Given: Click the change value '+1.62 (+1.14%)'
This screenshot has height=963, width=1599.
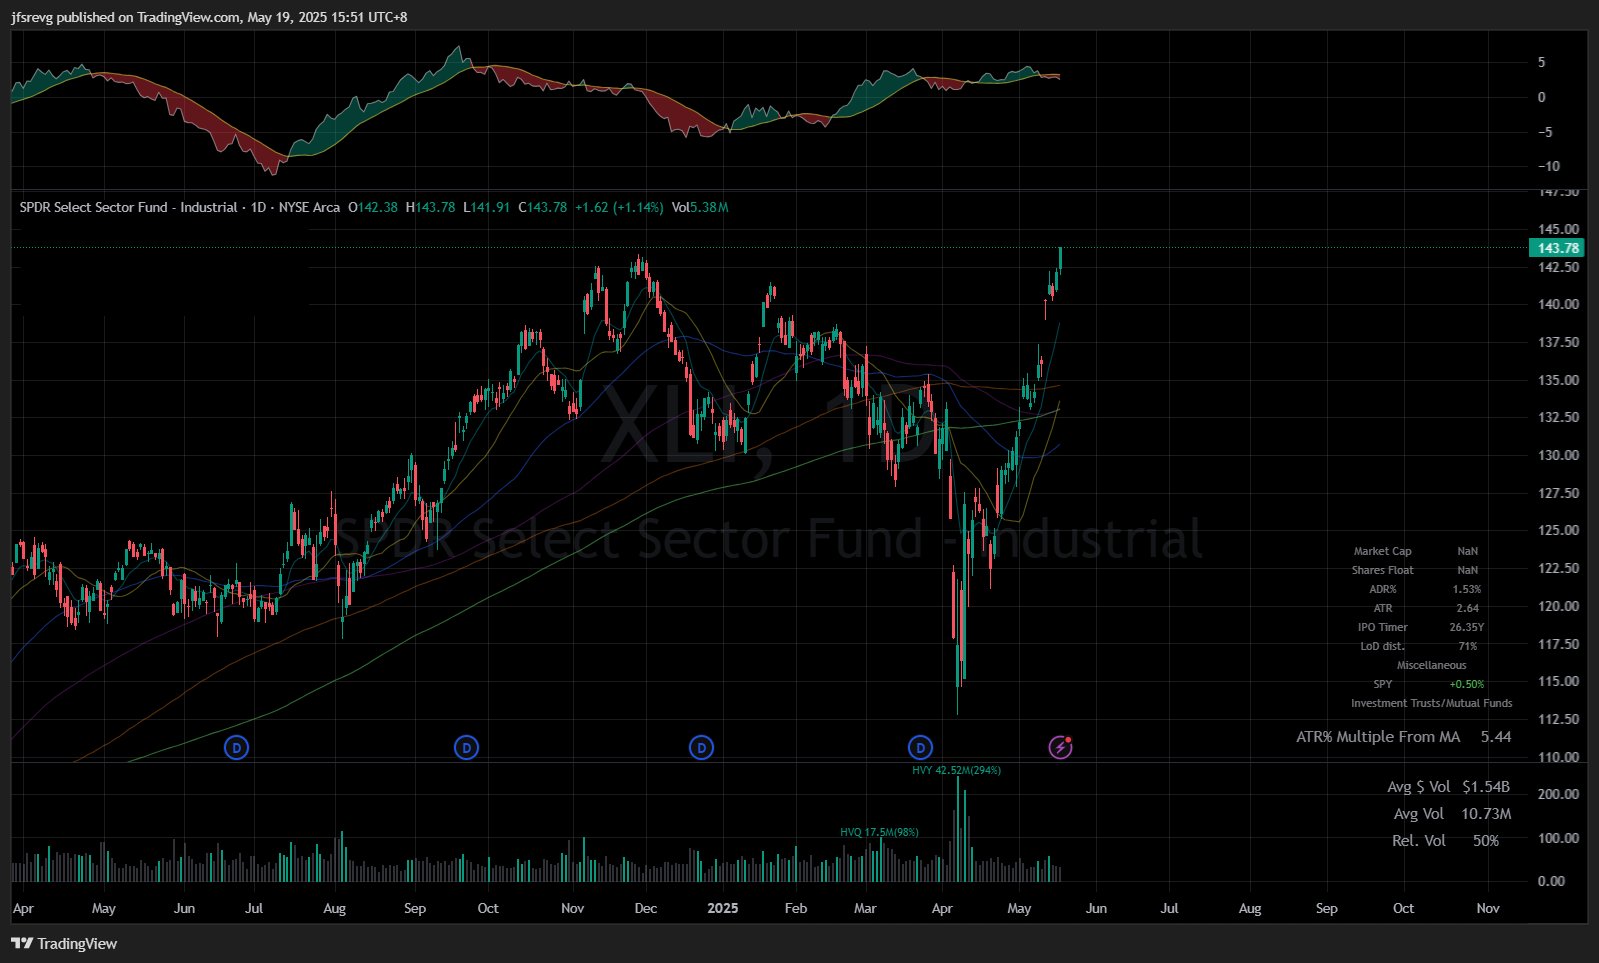Looking at the screenshot, I should [x=619, y=208].
